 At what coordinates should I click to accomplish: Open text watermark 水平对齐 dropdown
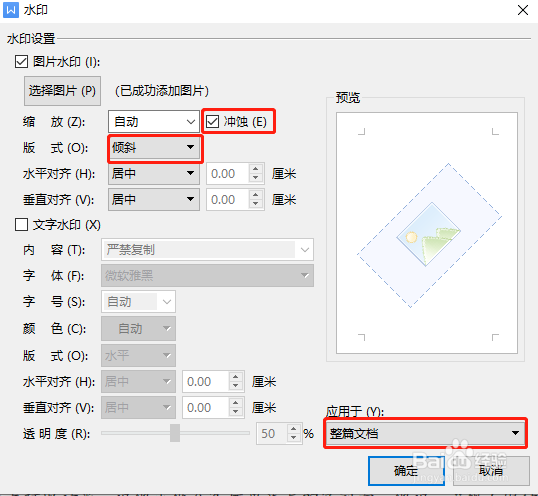tap(138, 381)
